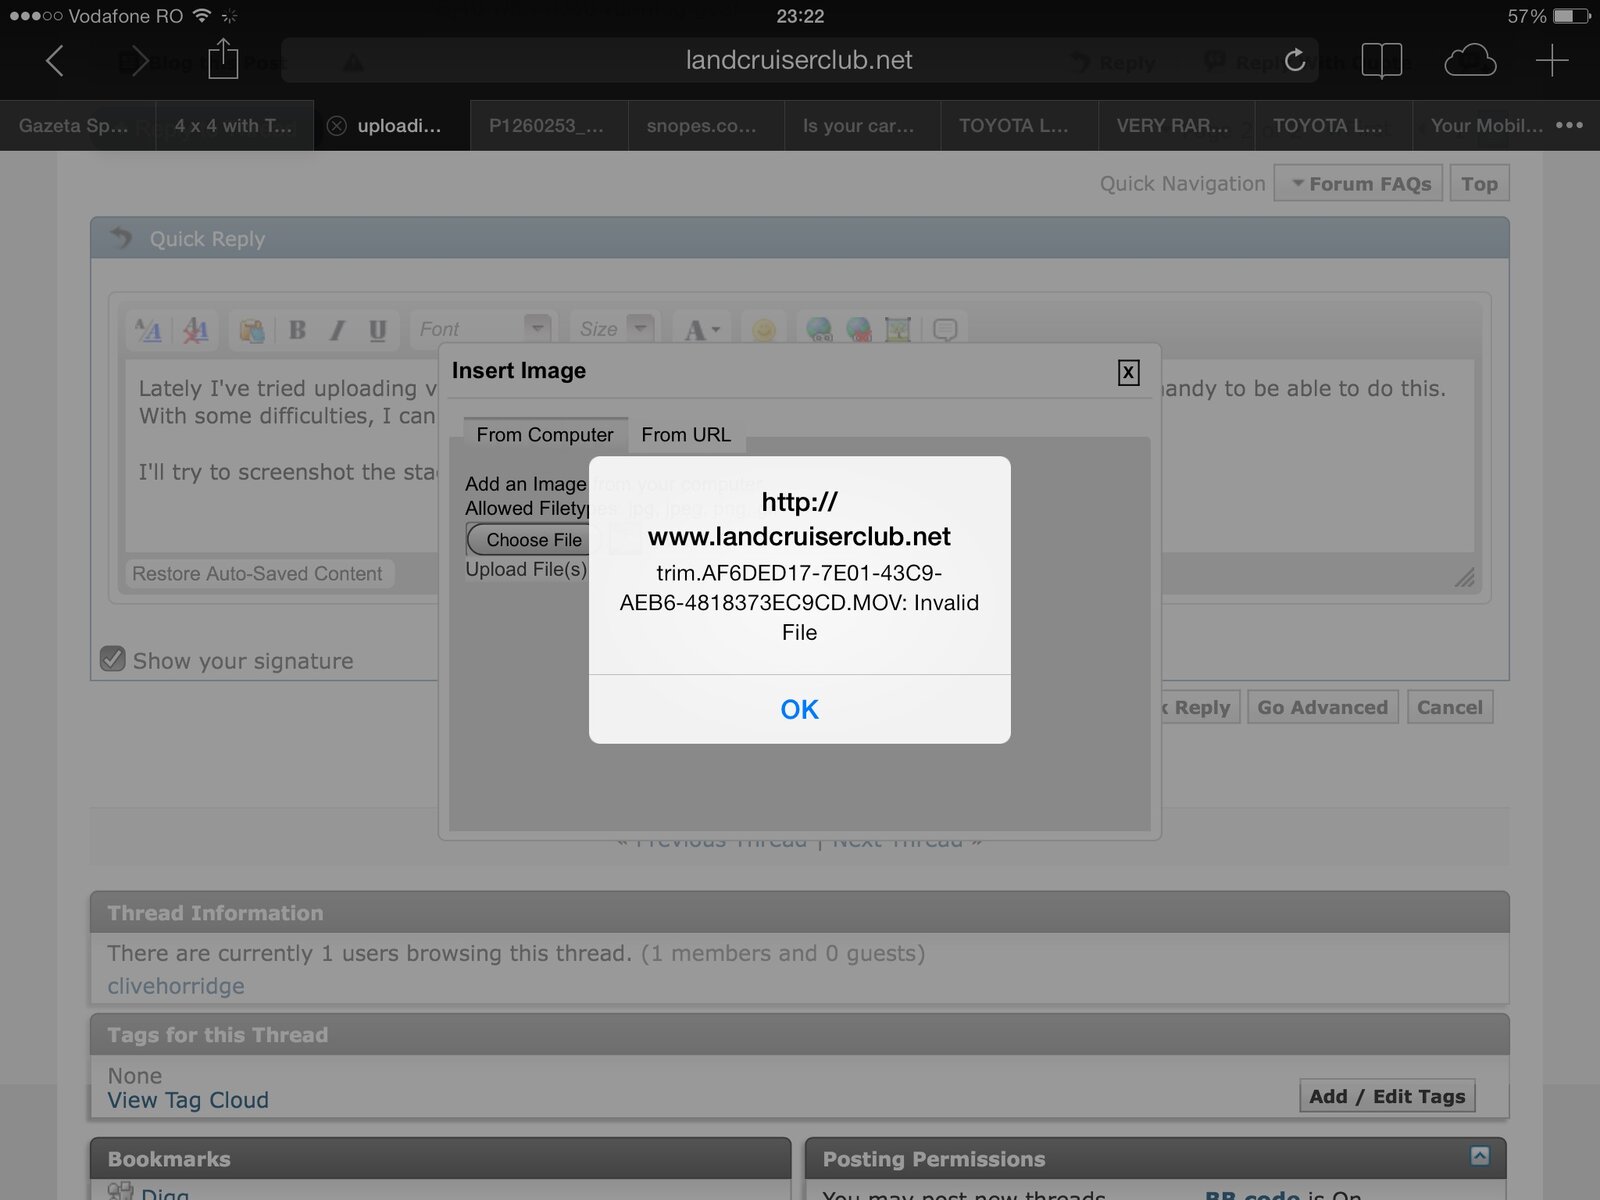Click the insert image toolbar icon
Viewport: 1600px width, 1200px height.
tap(898, 330)
